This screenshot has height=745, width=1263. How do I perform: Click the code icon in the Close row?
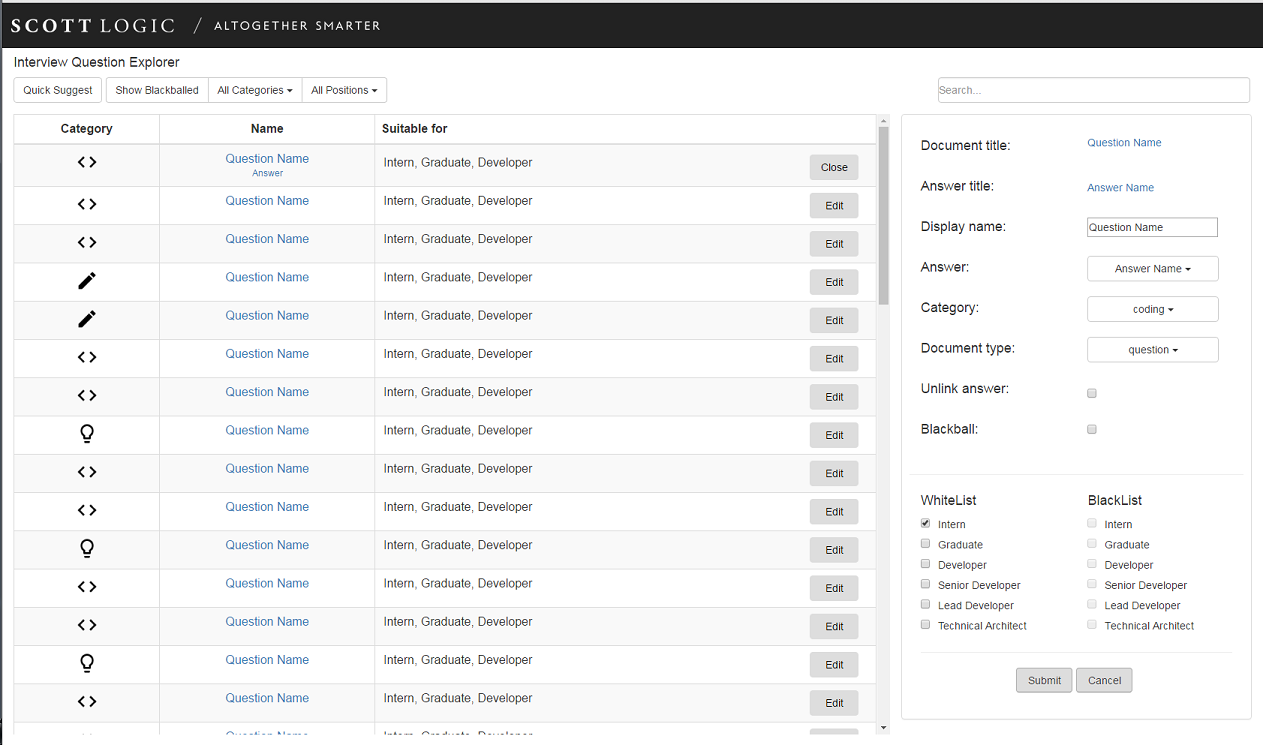pos(87,162)
